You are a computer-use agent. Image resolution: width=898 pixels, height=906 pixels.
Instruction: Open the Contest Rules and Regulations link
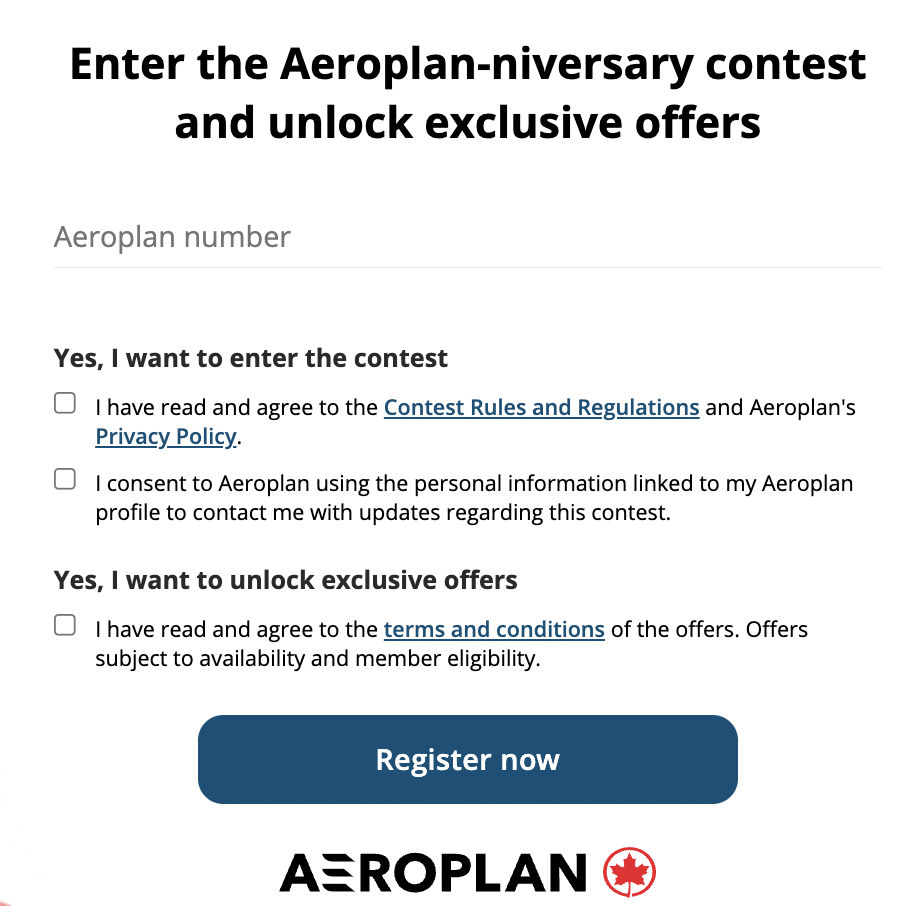point(541,408)
